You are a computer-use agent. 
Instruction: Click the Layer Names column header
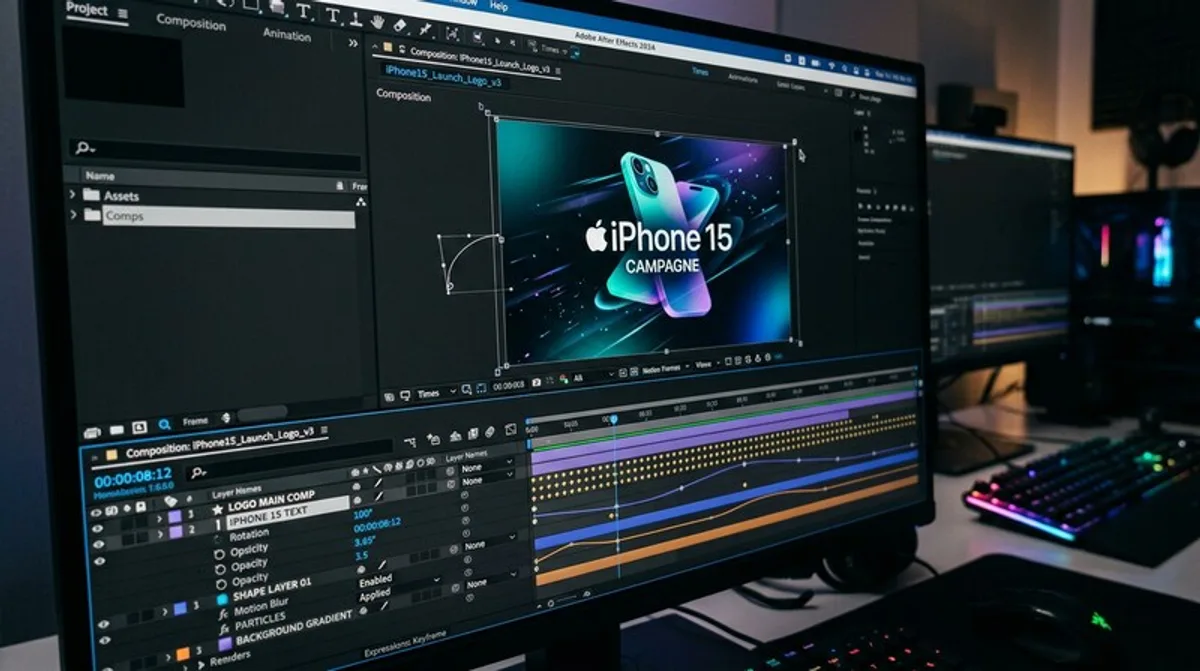coord(237,492)
